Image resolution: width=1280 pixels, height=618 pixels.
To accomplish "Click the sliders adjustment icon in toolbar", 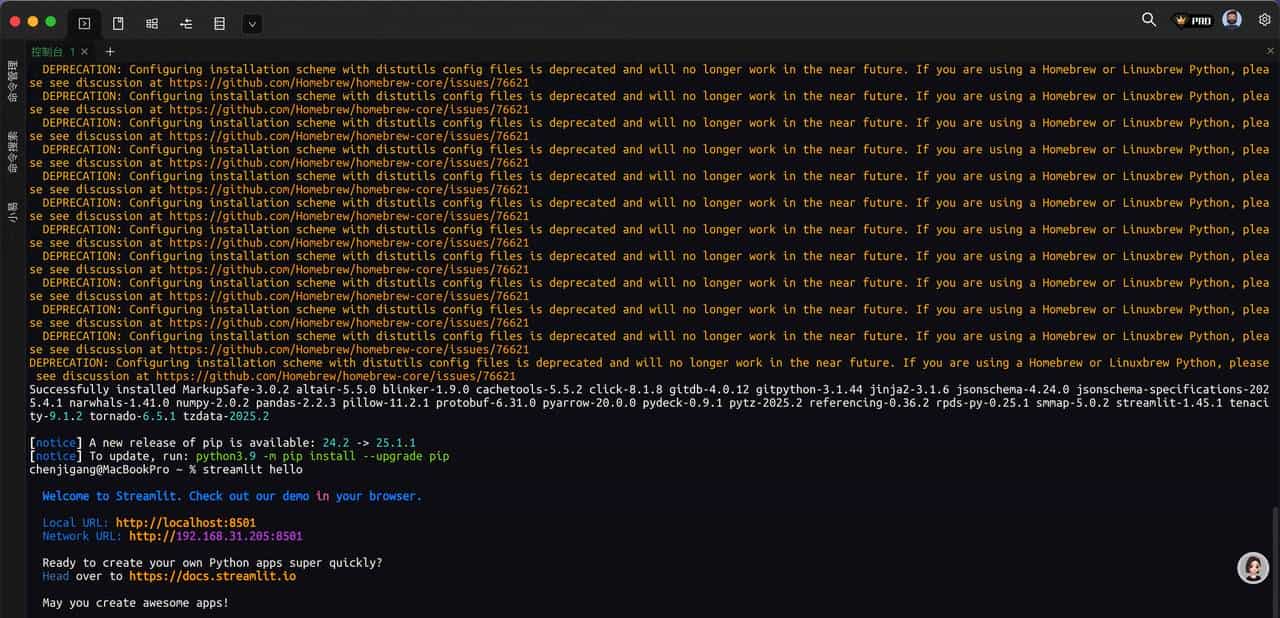I will pos(186,23).
